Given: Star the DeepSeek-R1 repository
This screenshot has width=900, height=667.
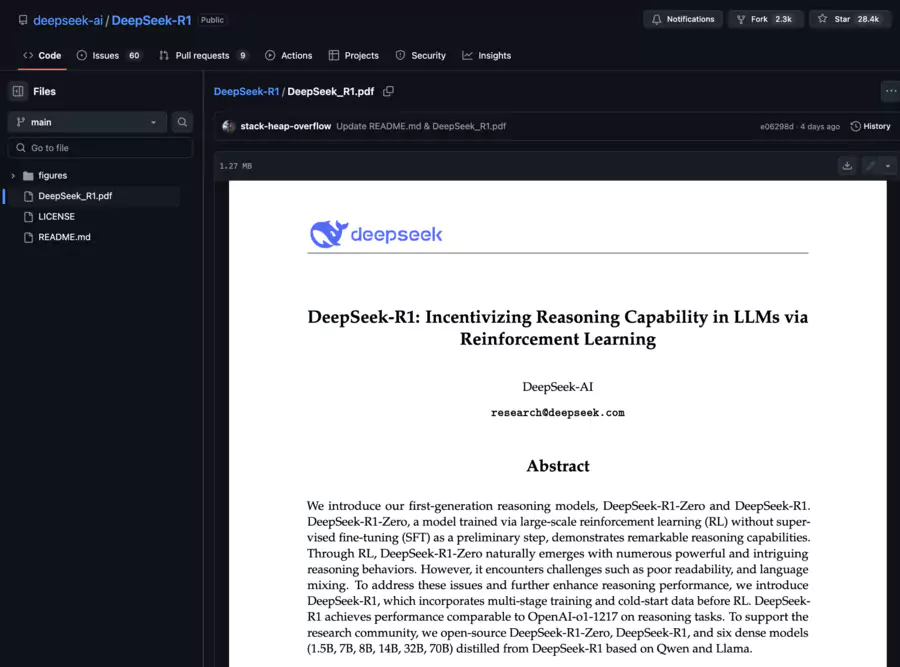Looking at the screenshot, I should tap(849, 19).
